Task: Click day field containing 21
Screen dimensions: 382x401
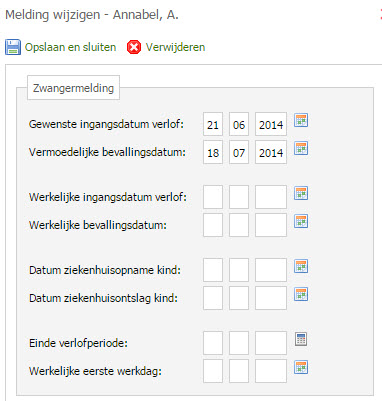Action: [213, 124]
